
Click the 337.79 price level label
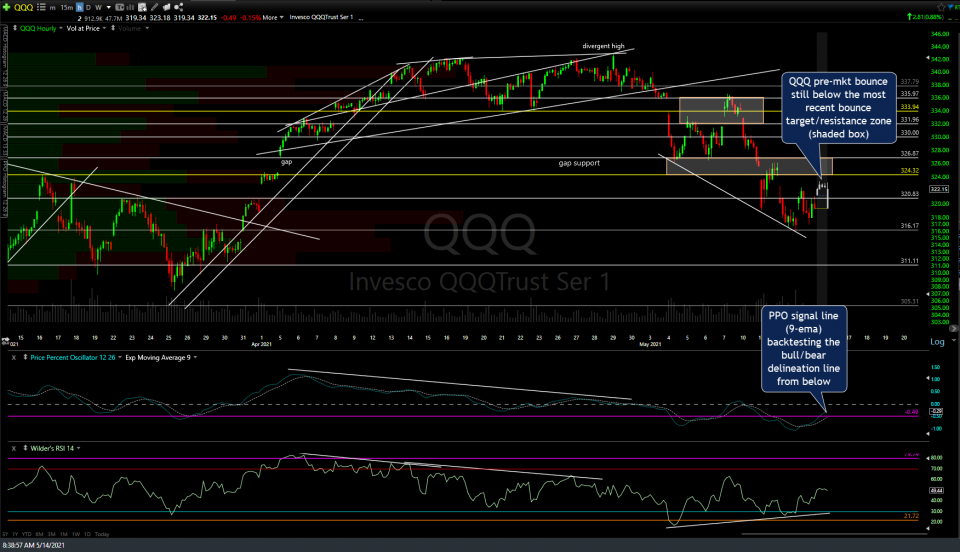(910, 81)
